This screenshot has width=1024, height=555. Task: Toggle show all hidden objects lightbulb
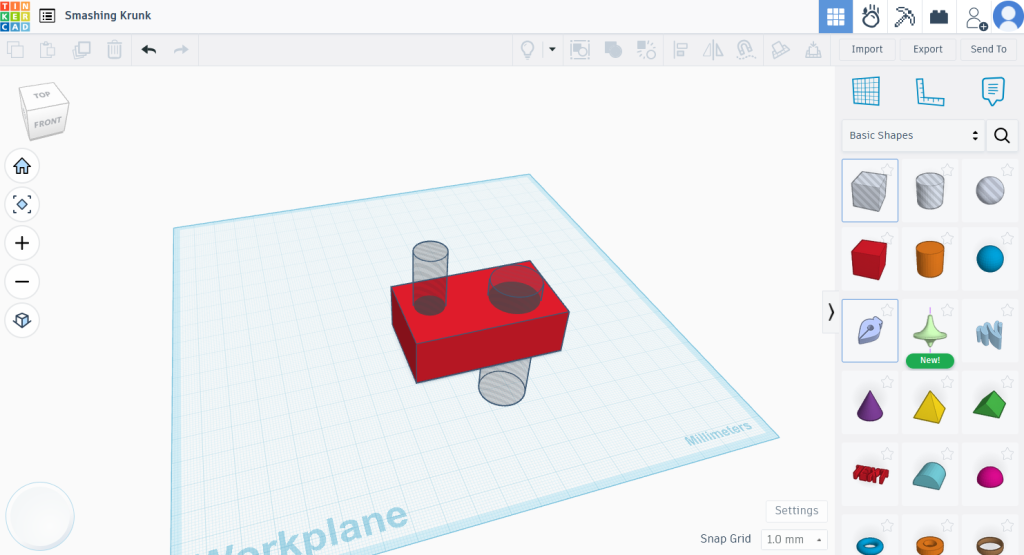[x=526, y=49]
